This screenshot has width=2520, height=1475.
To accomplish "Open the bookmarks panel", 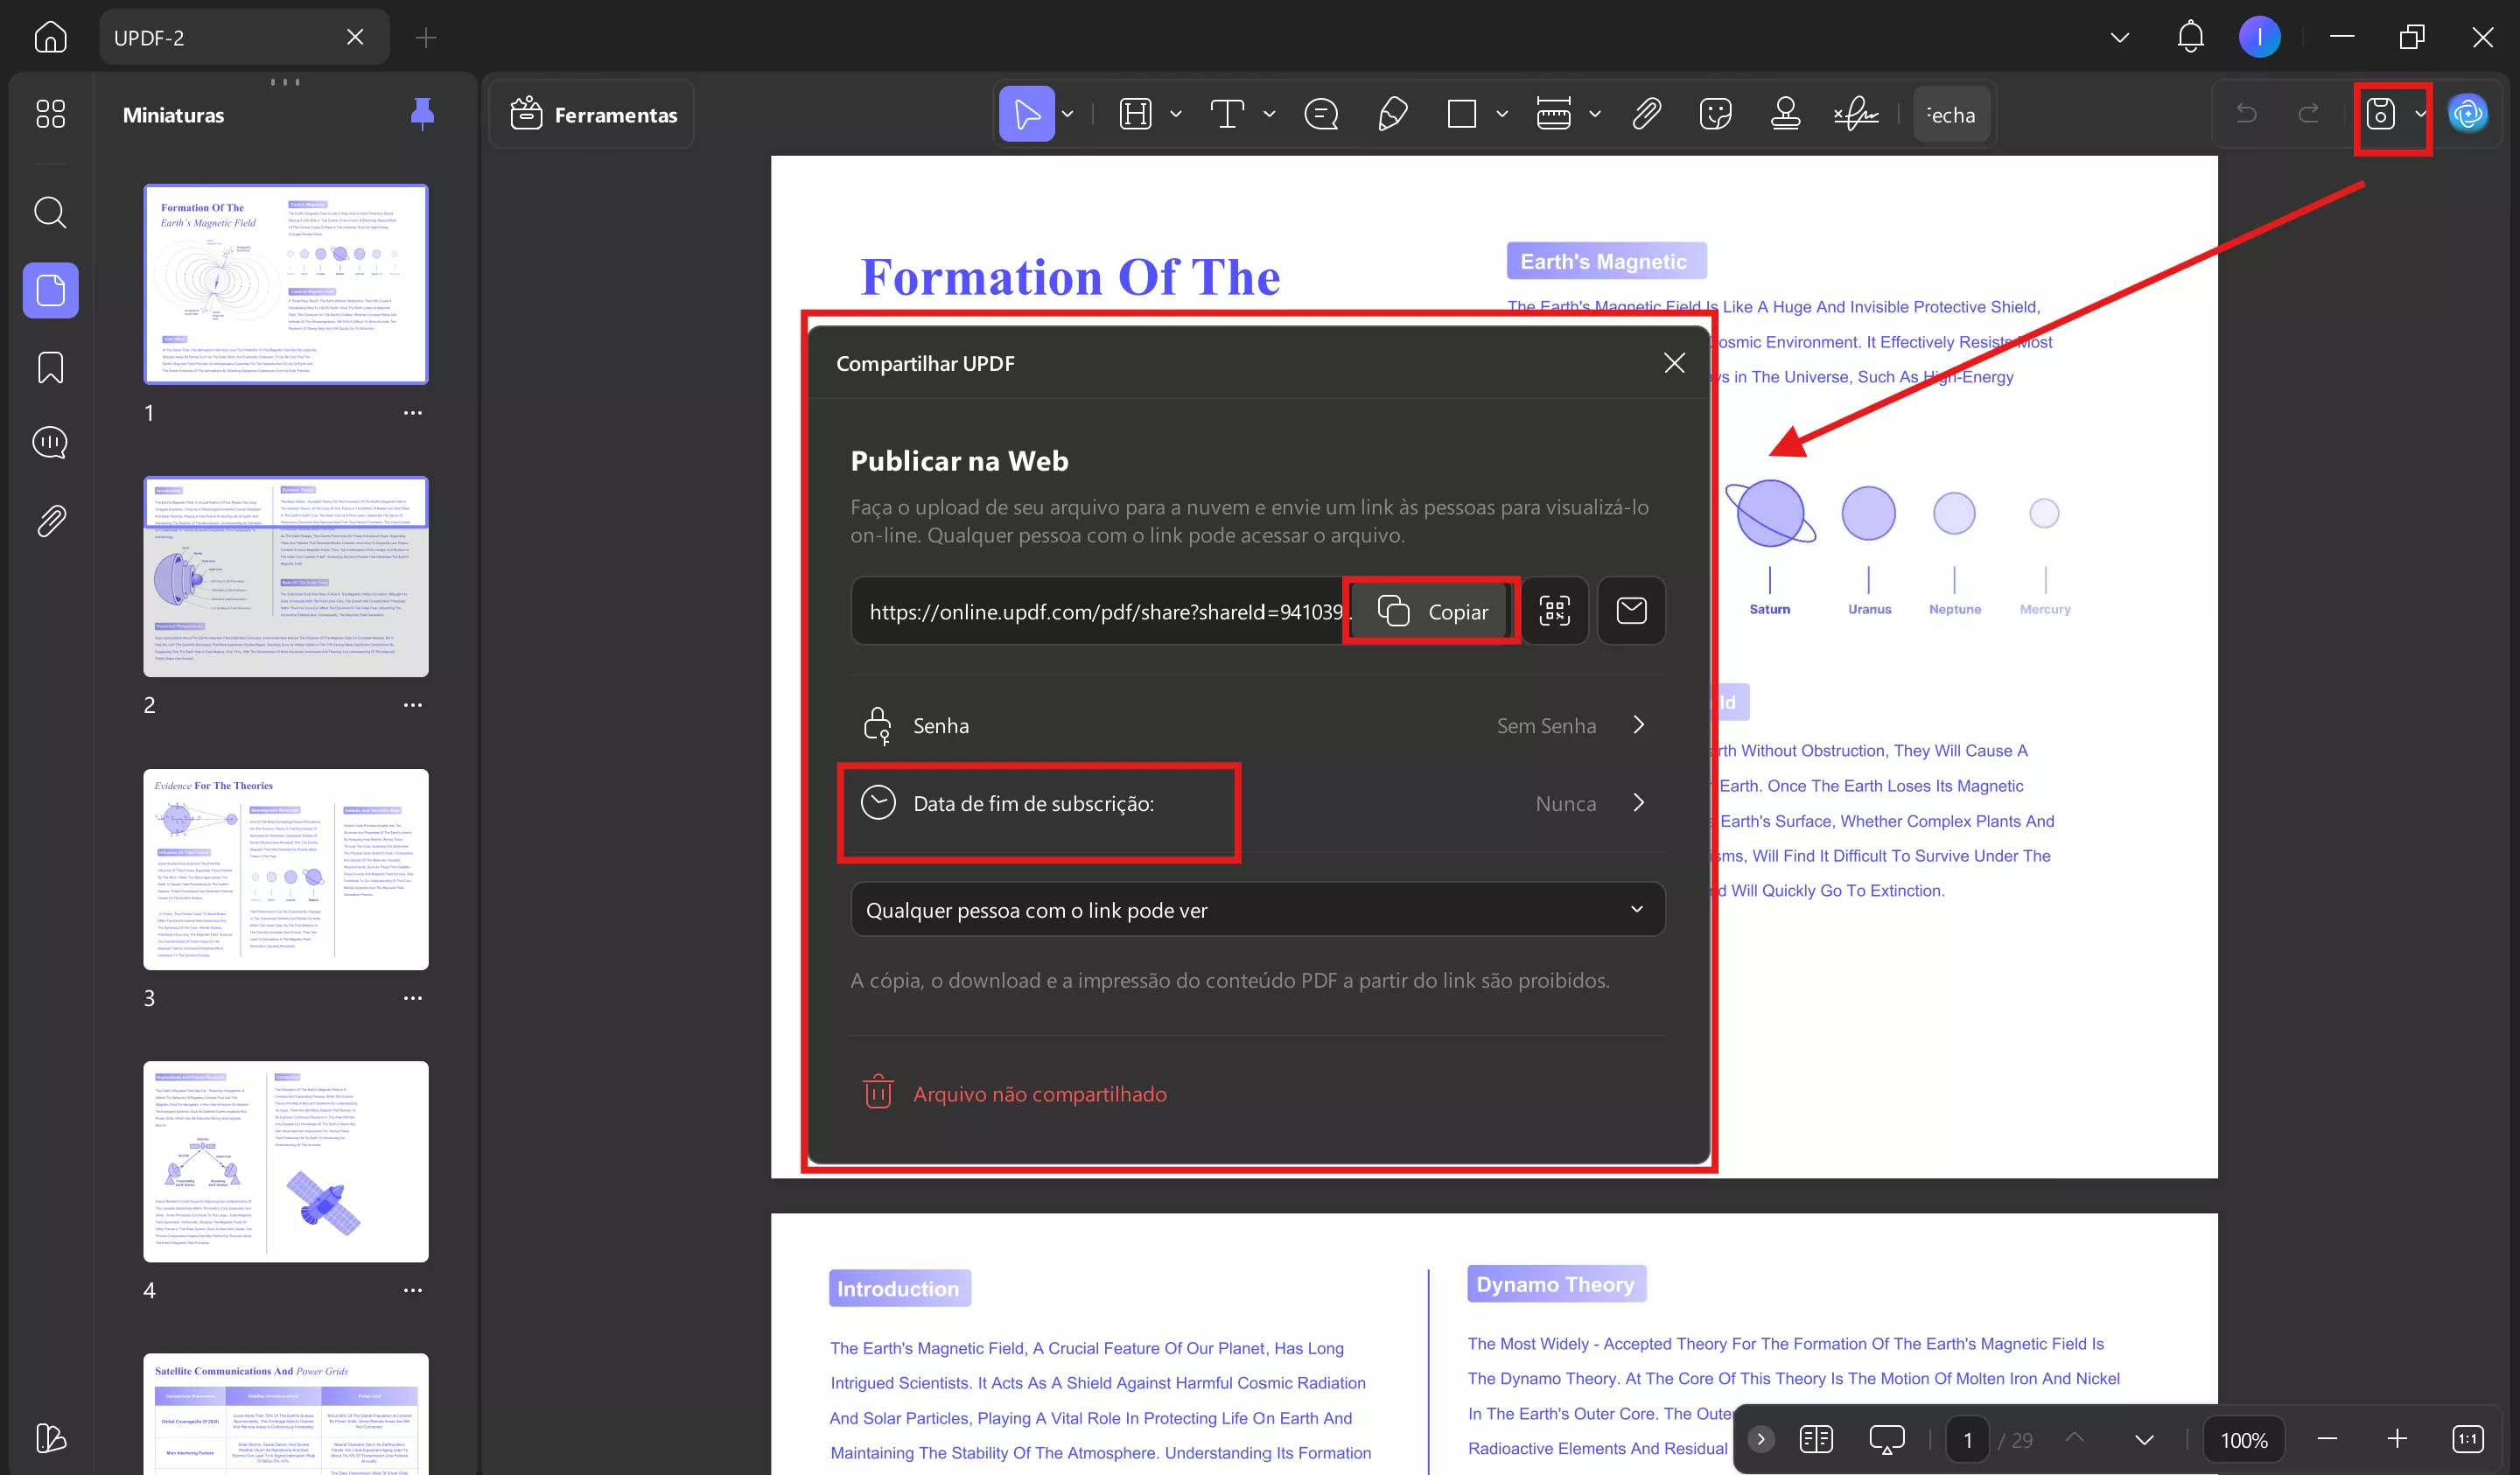I will [50, 367].
